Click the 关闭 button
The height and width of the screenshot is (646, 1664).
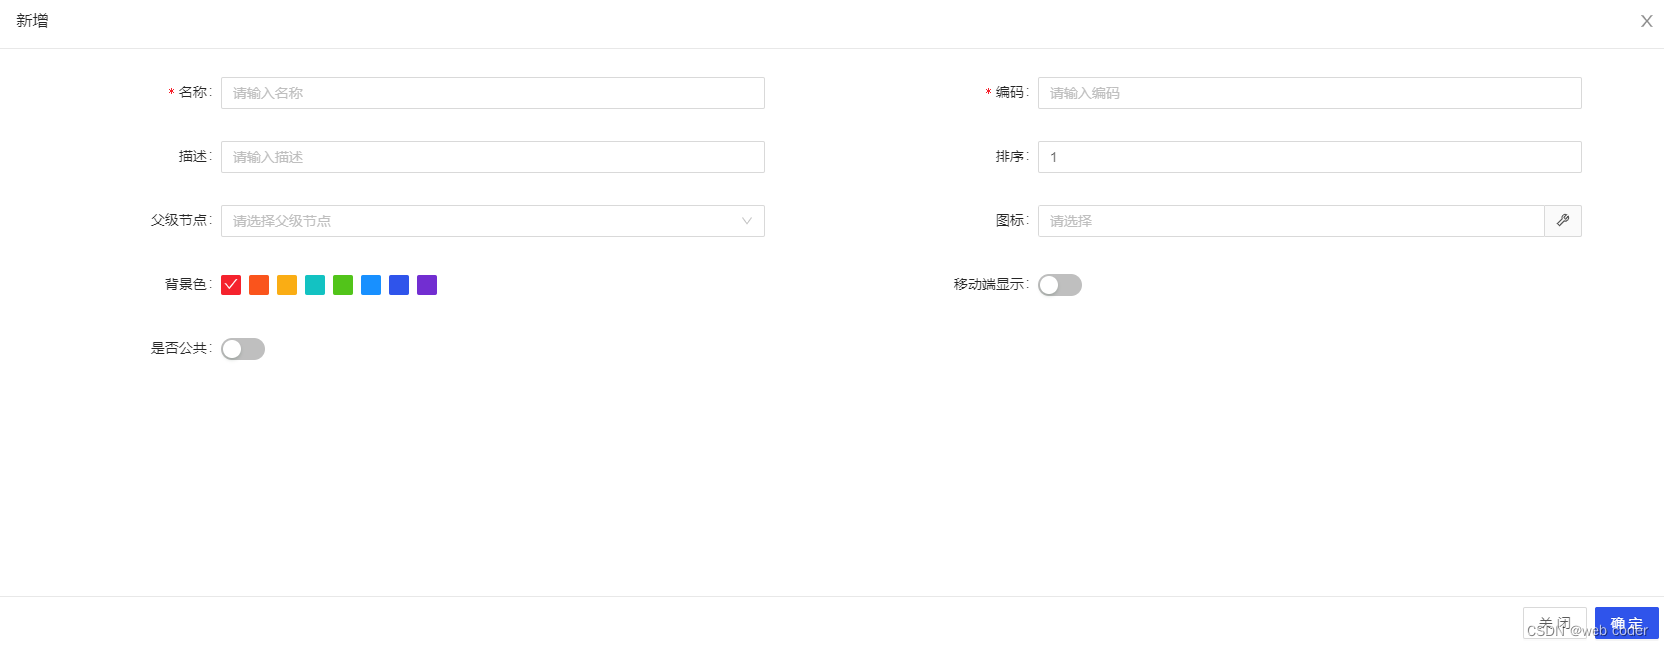[1554, 623]
